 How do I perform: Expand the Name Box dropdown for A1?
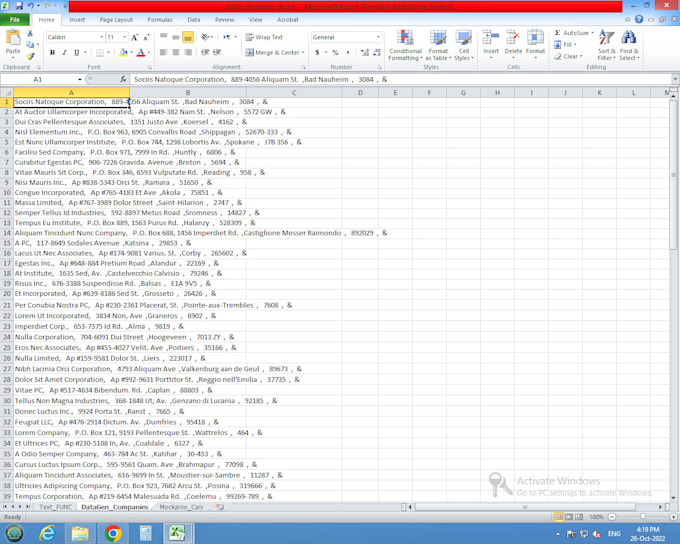coord(79,79)
